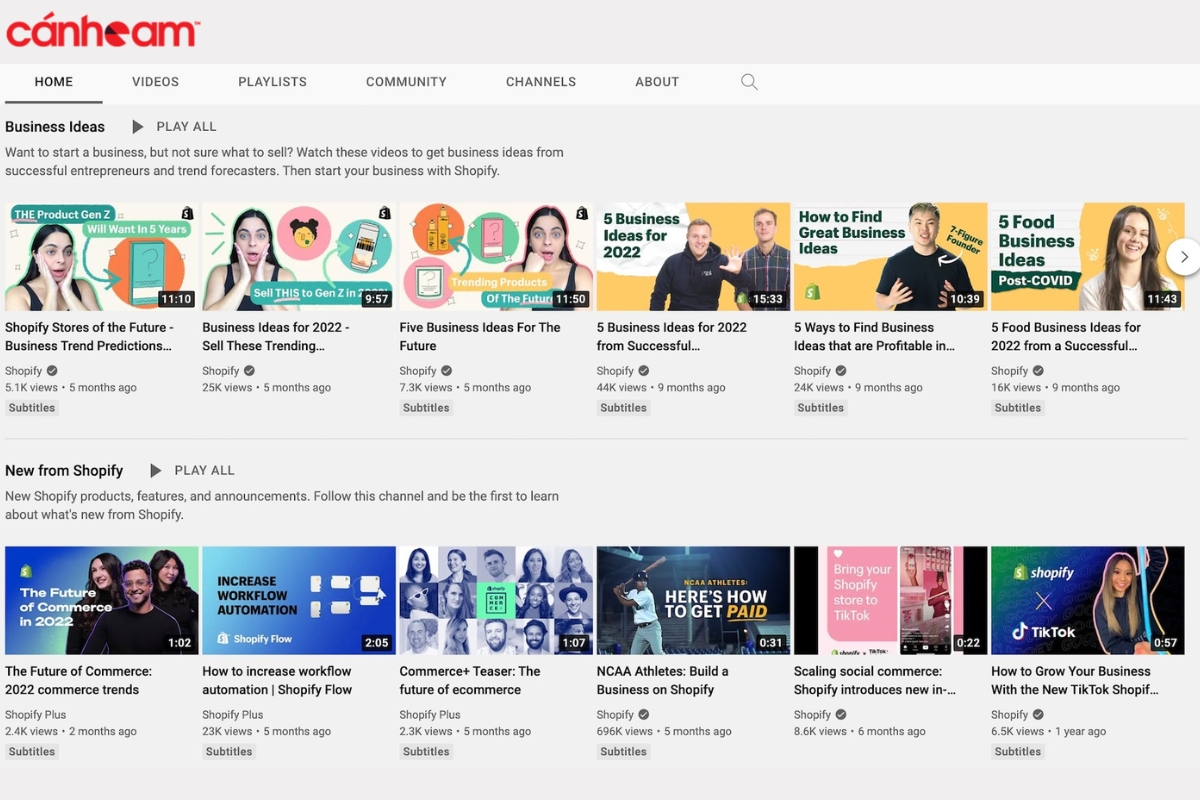Open title 'The Future of Commerce: 2022 commerce trends'

[x=79, y=681]
